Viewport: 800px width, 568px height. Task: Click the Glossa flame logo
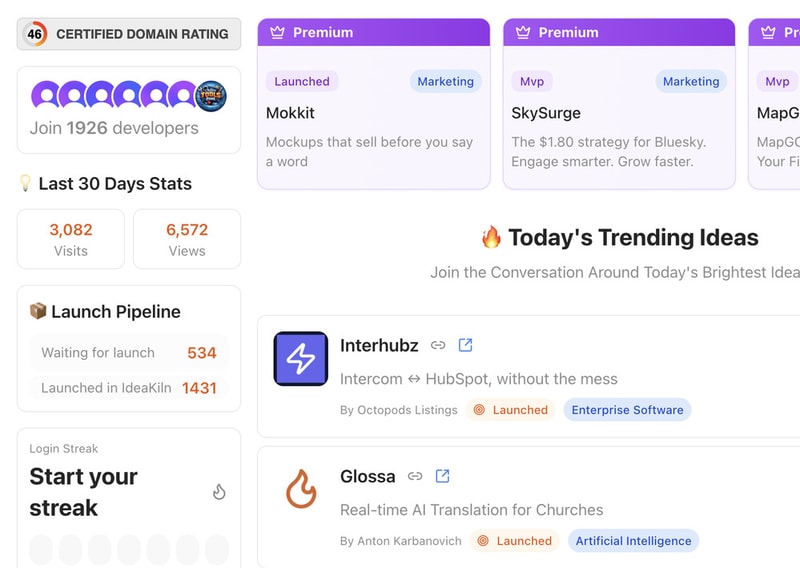click(x=301, y=489)
